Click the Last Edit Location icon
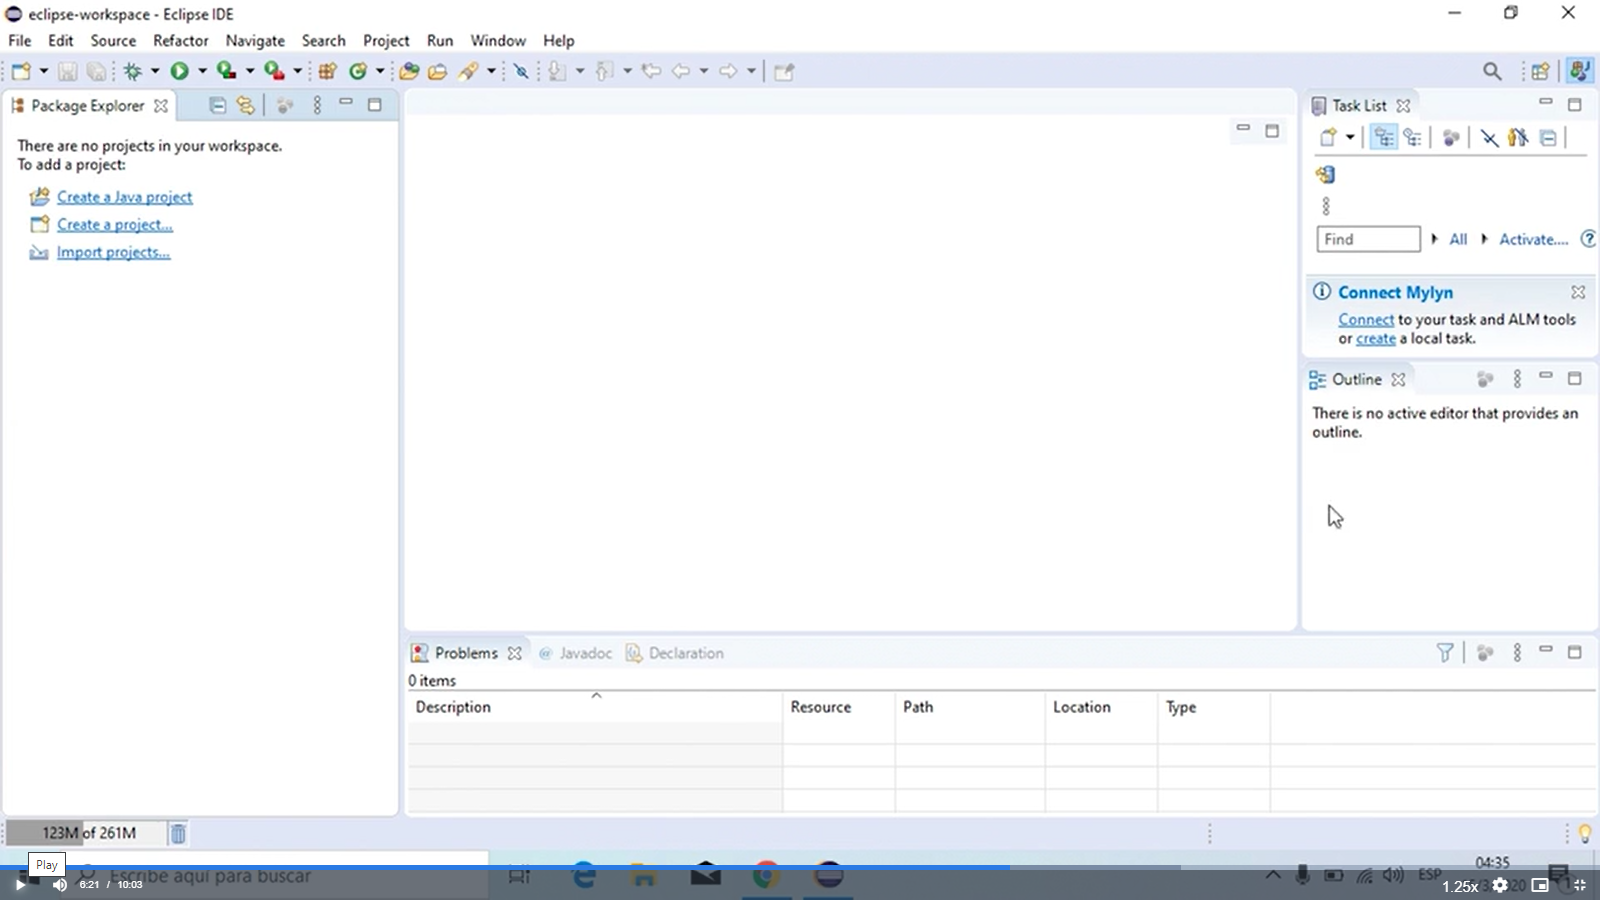 [652, 71]
